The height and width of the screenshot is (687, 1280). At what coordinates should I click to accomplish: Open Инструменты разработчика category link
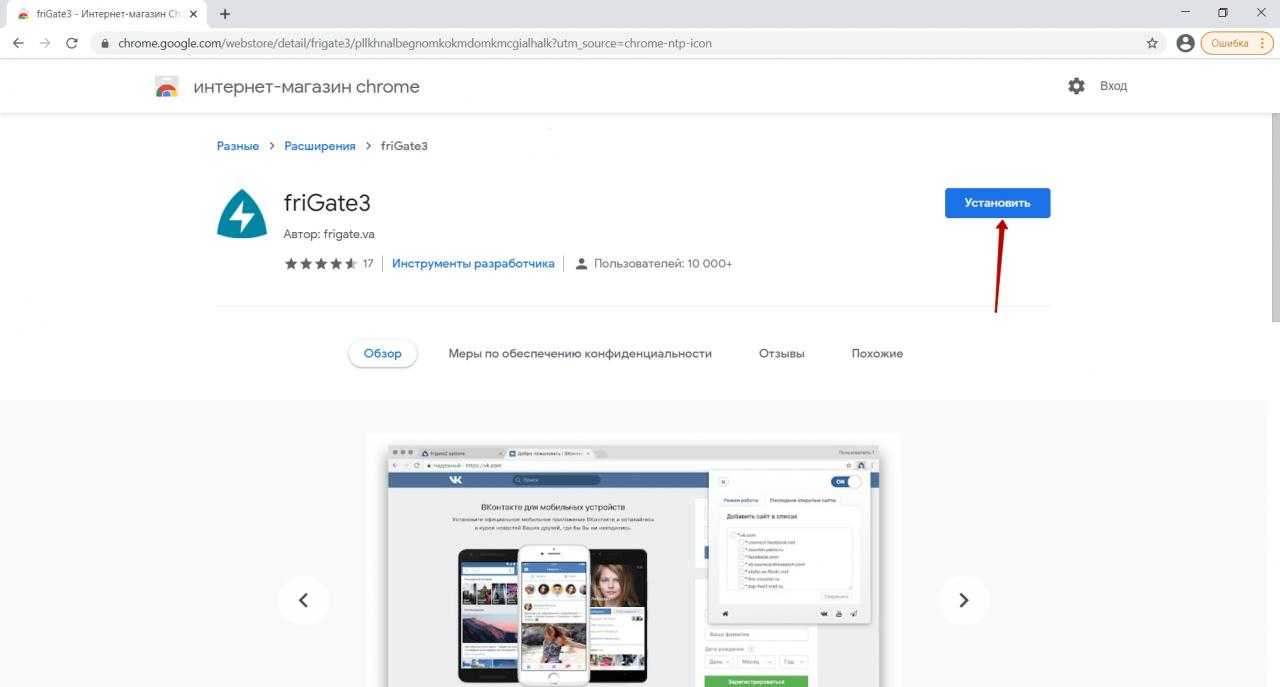[473, 264]
